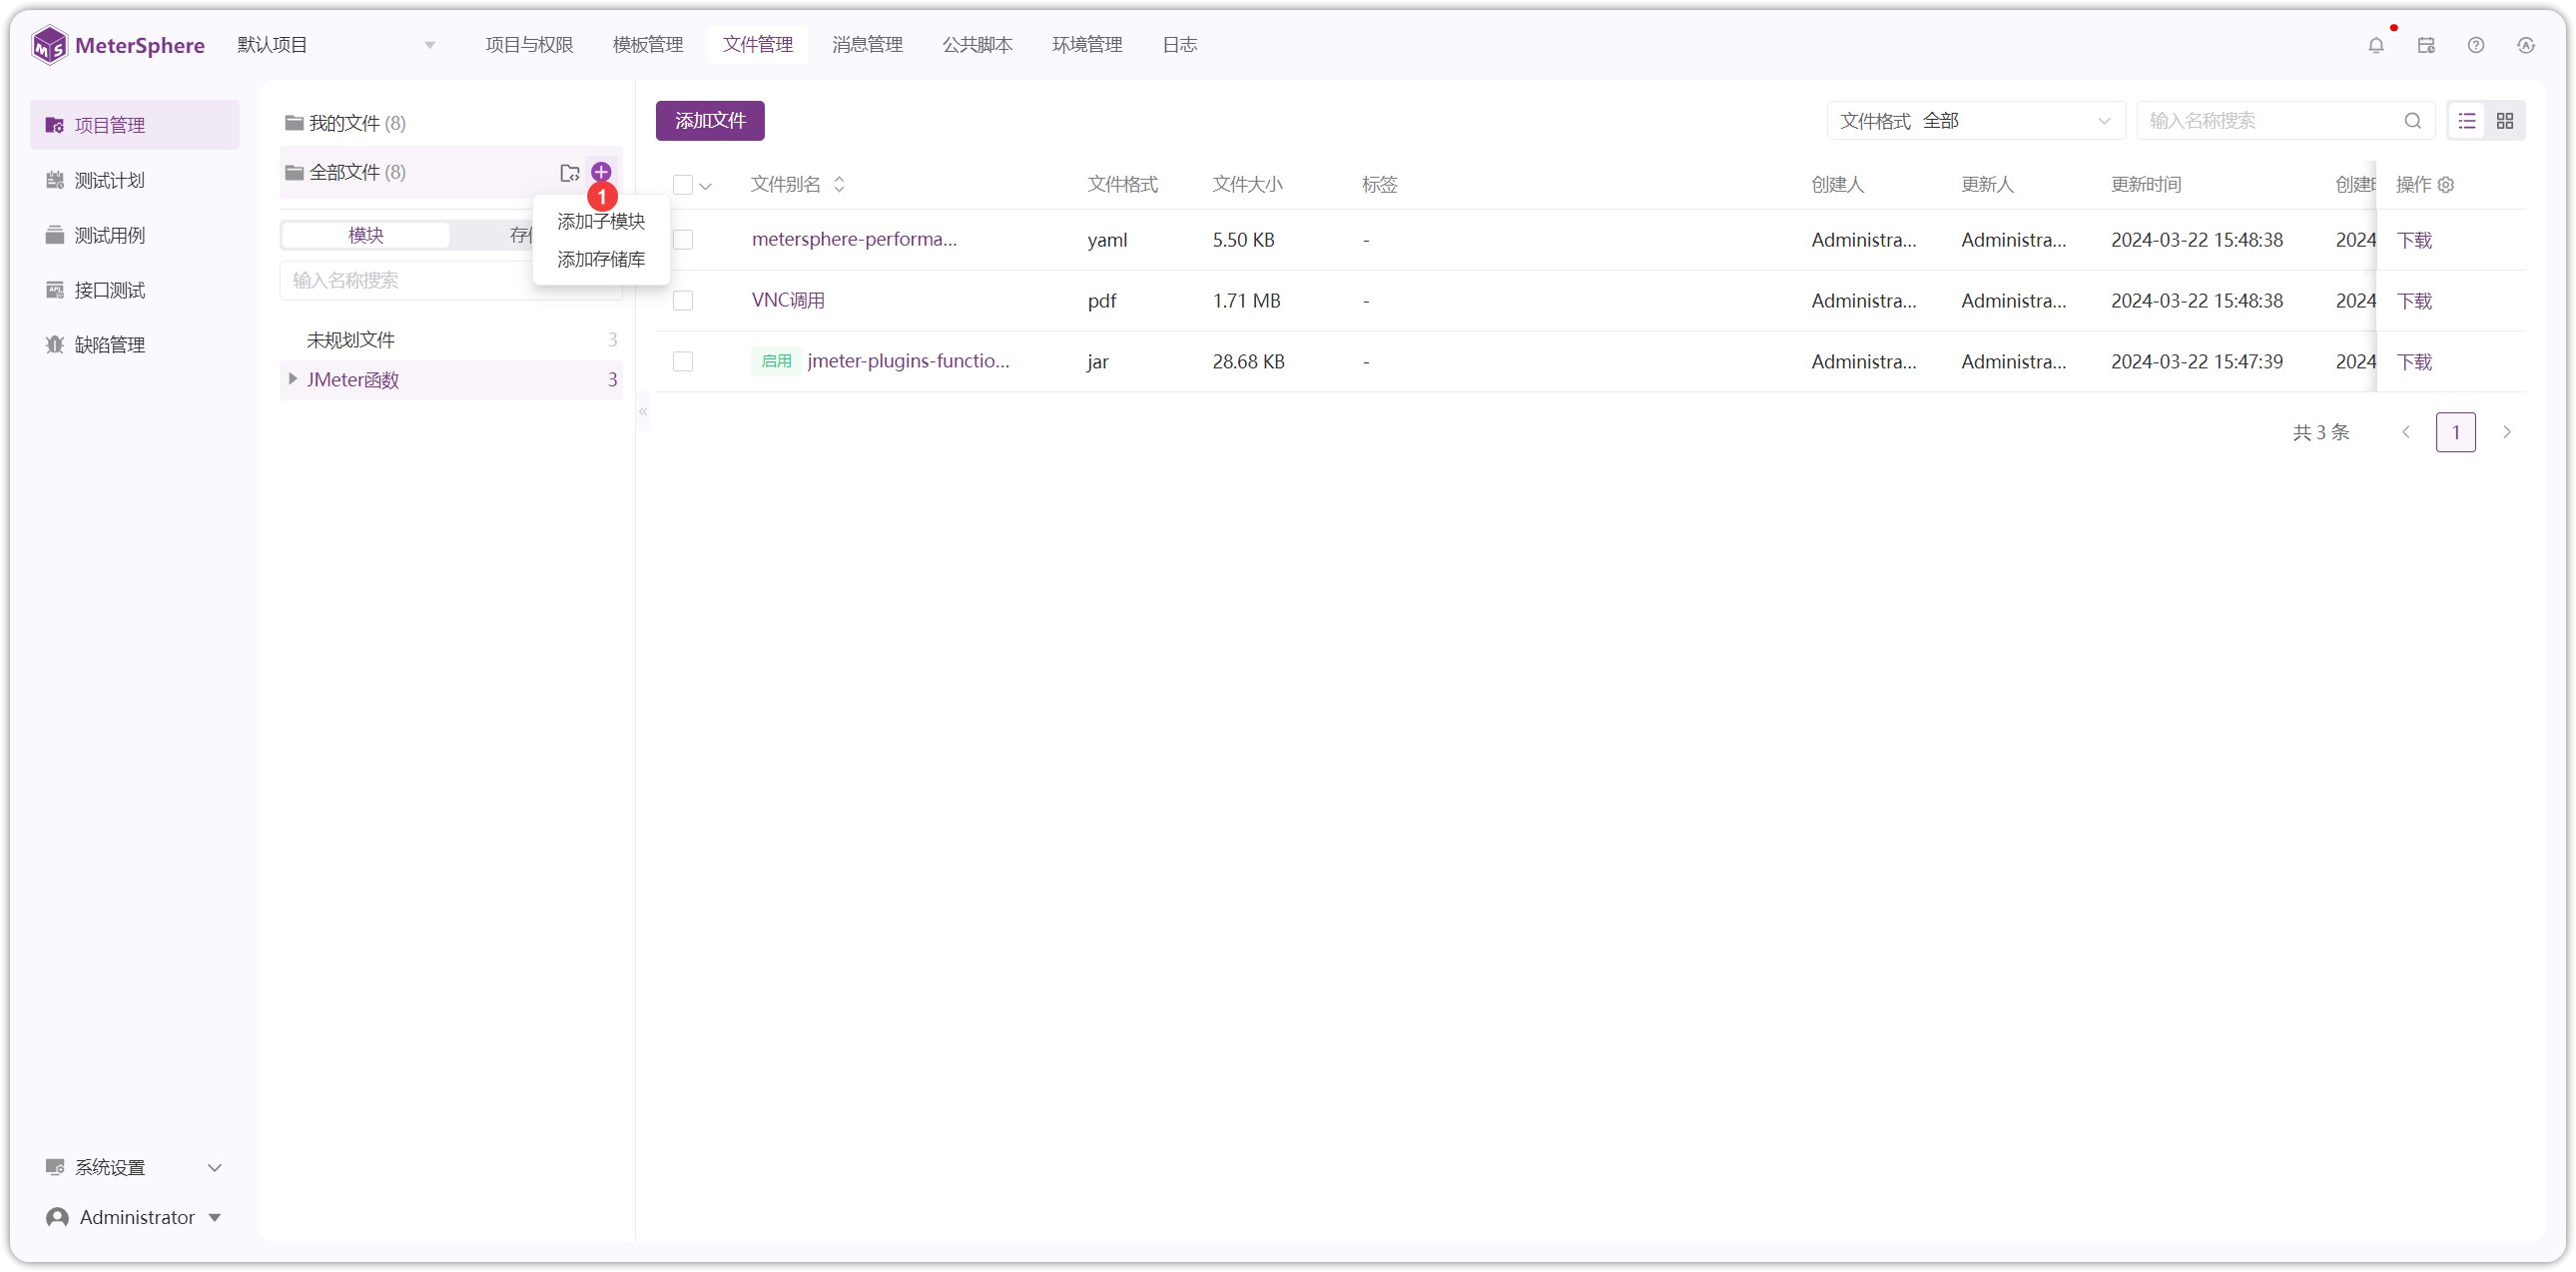Click the top-right version info icon
The height and width of the screenshot is (1272, 2576).
tap(2526, 45)
